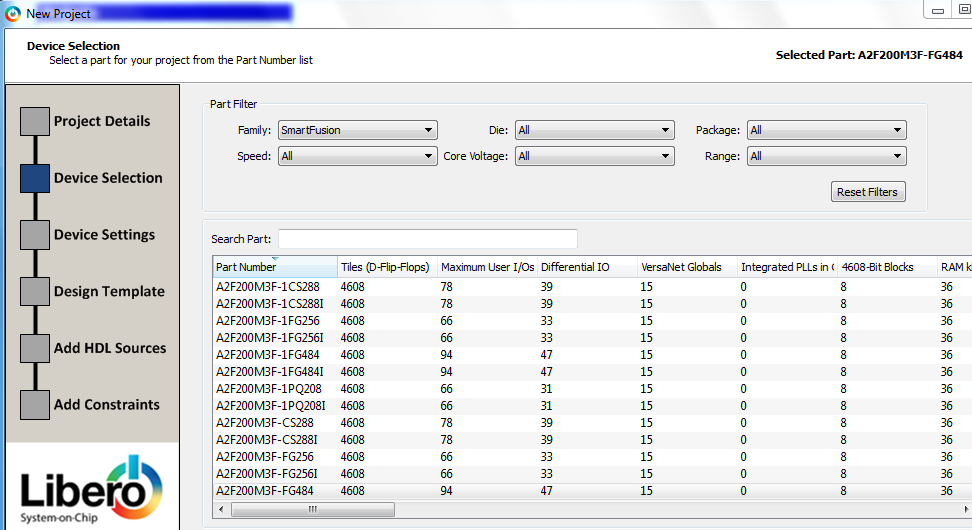Open the Core Voltage dropdown
Viewport: 972px width, 530px height.
[x=594, y=156]
